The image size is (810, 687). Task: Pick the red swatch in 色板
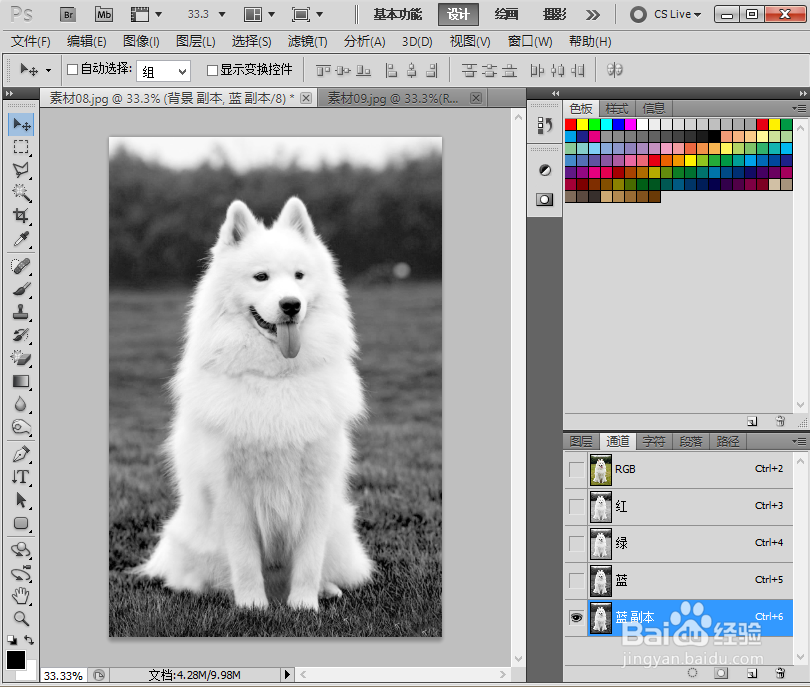coord(570,124)
